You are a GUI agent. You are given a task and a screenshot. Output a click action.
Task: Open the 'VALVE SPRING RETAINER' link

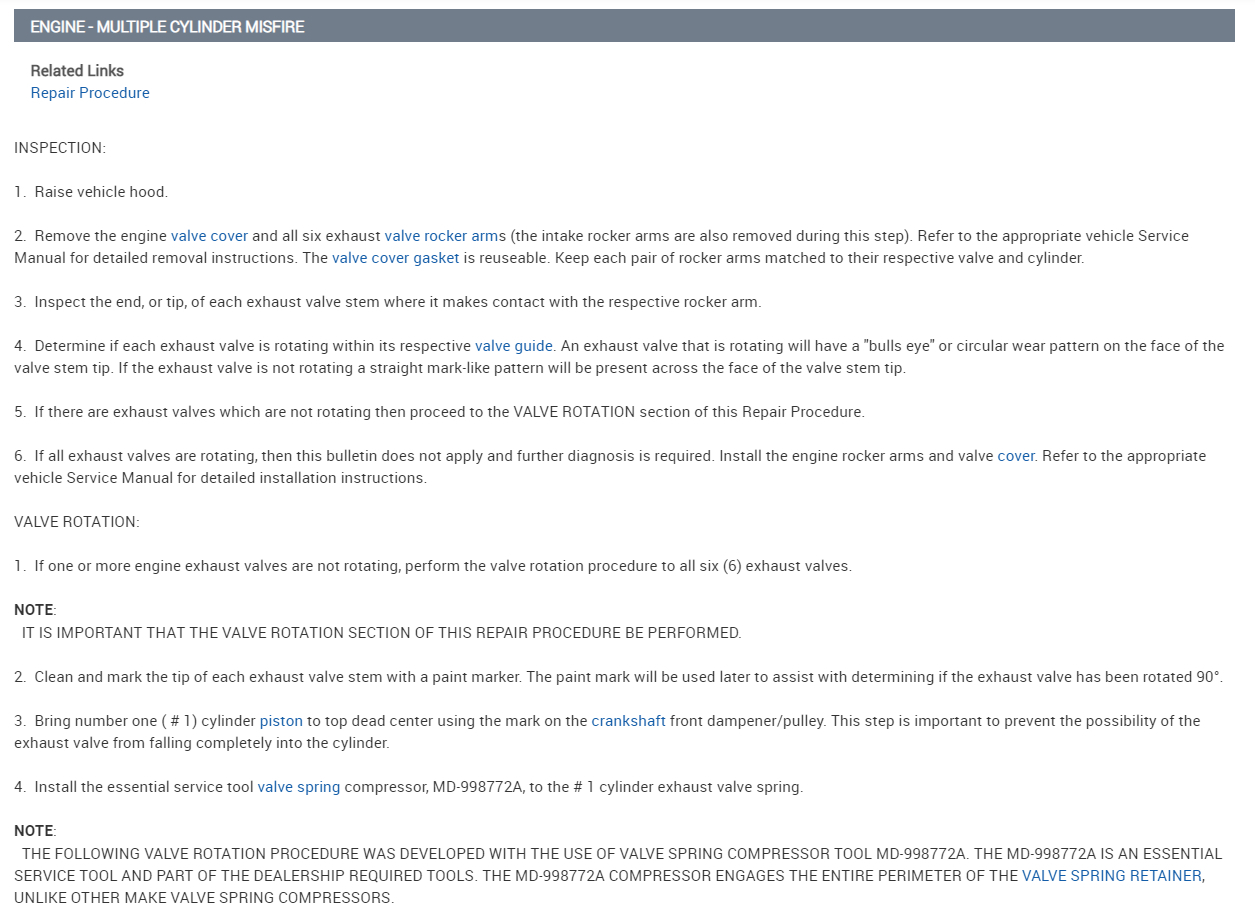(x=1111, y=876)
